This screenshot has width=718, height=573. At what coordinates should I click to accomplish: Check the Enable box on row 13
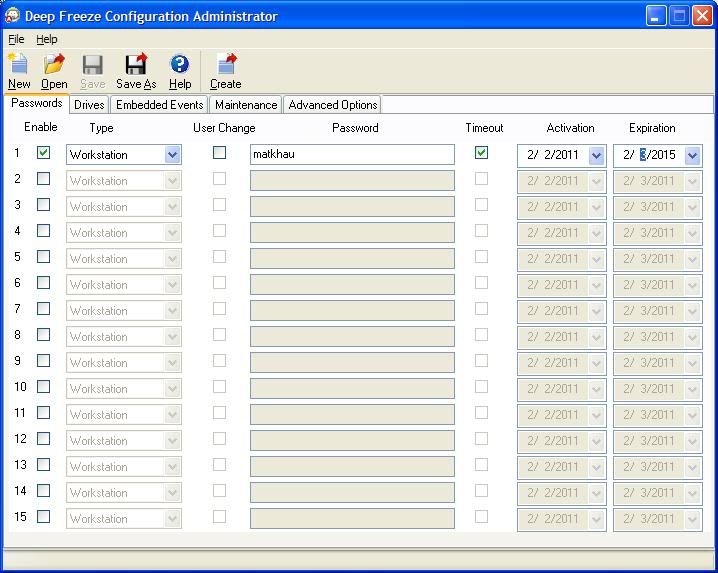pos(44,465)
